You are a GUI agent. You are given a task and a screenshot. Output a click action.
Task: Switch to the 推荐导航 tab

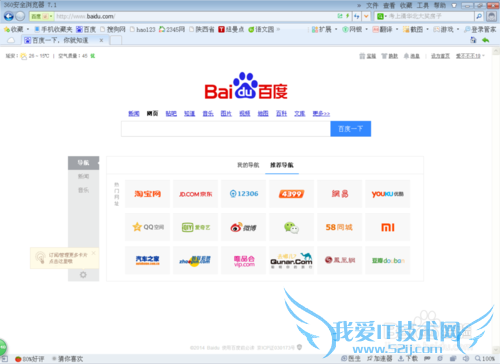[x=282, y=165]
